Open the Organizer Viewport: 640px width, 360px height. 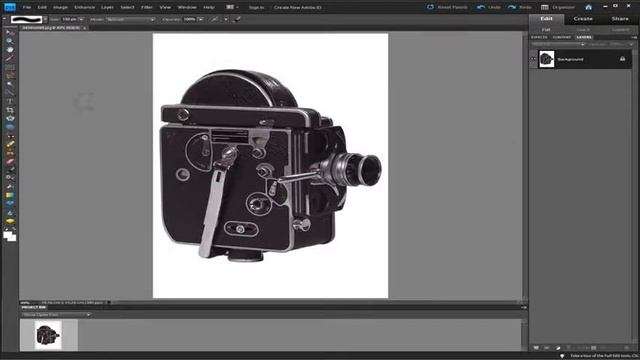coord(558,7)
